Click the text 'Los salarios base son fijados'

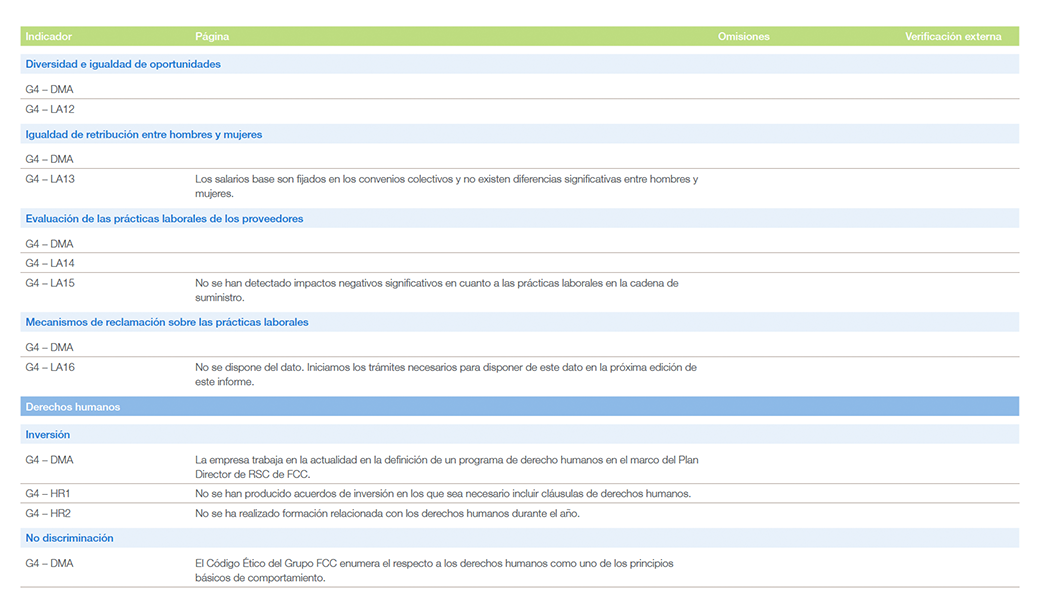click(260, 179)
